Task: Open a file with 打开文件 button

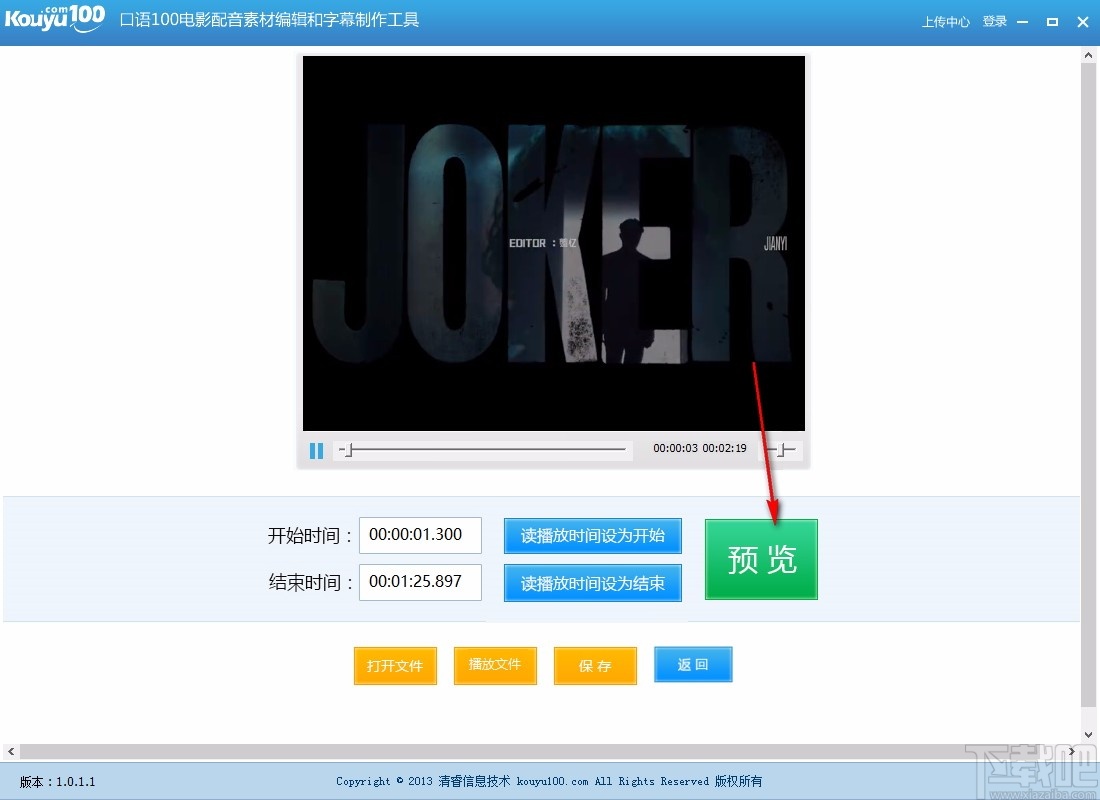Action: [395, 665]
